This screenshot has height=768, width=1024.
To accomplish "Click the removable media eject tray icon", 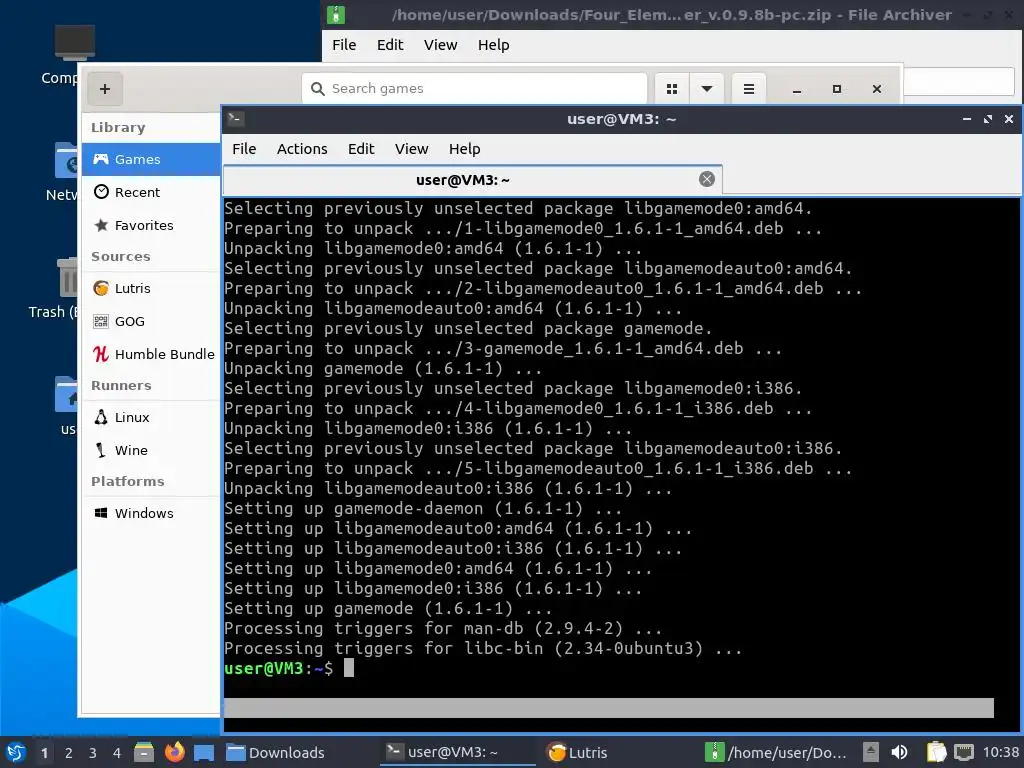I will [871, 752].
